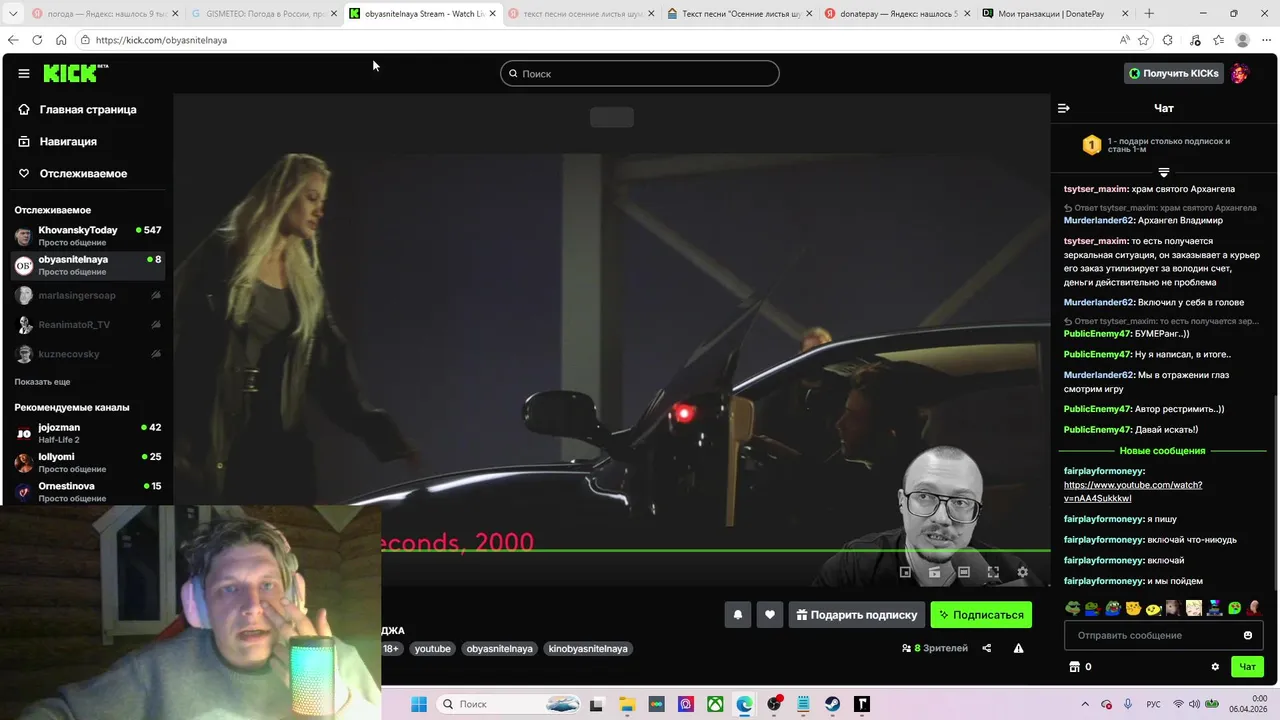This screenshot has width=1280, height=720.
Task: Open the emoji picker in the message box
Action: tap(1248, 635)
